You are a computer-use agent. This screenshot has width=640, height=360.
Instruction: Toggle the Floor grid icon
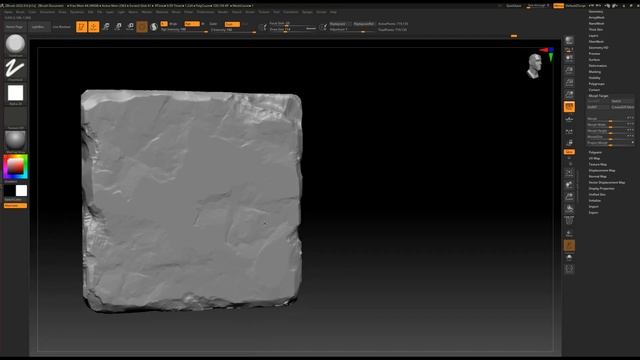pyautogui.click(x=569, y=119)
